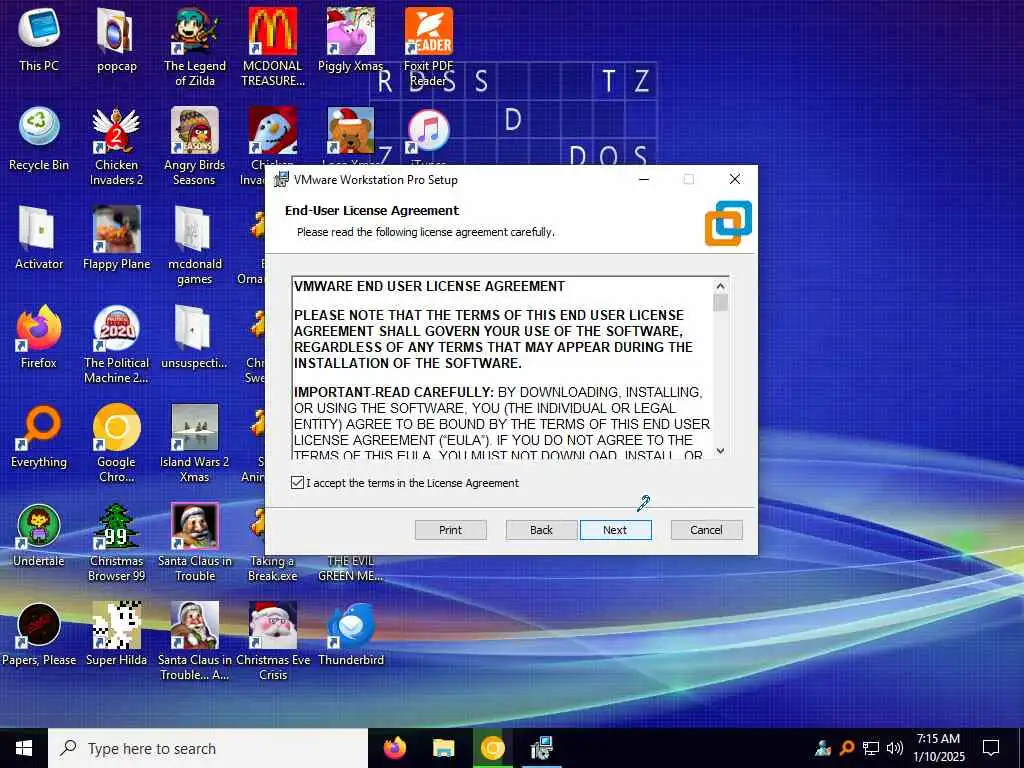Click the license scrollbar up arrow
Viewport: 1024px width, 768px height.
tap(720, 286)
